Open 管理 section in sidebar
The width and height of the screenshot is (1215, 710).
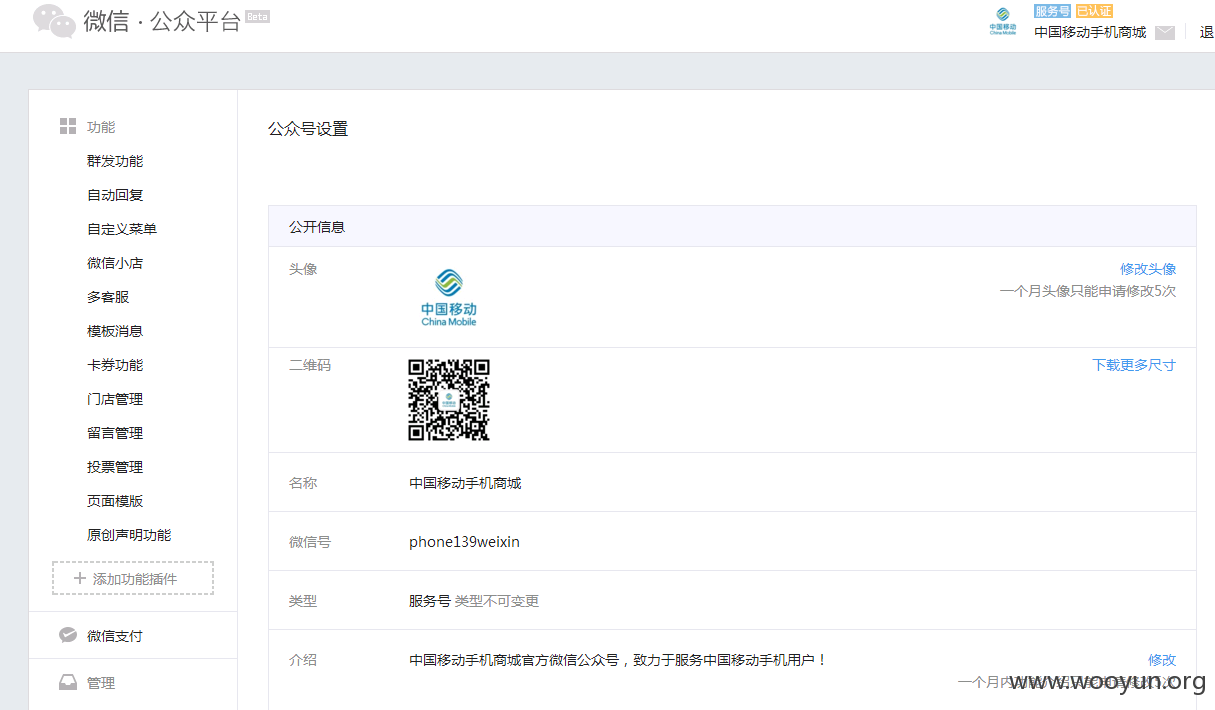coord(101,683)
